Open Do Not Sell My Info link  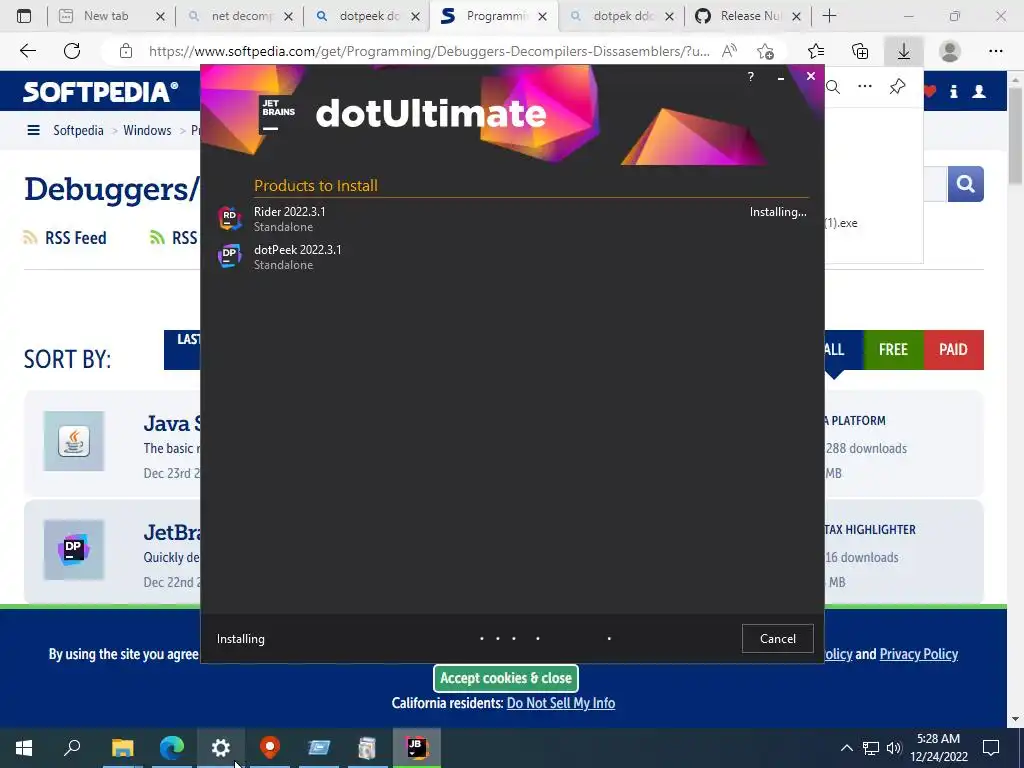[560, 703]
